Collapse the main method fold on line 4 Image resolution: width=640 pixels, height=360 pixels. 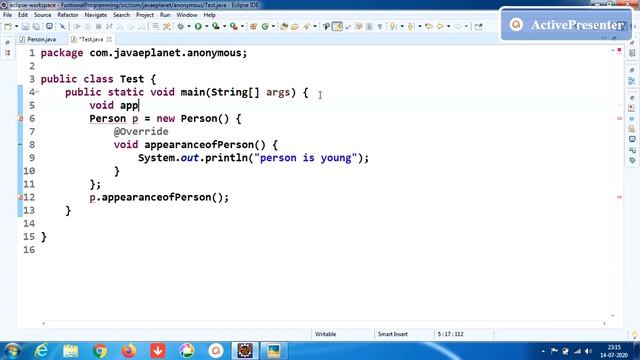[38, 92]
